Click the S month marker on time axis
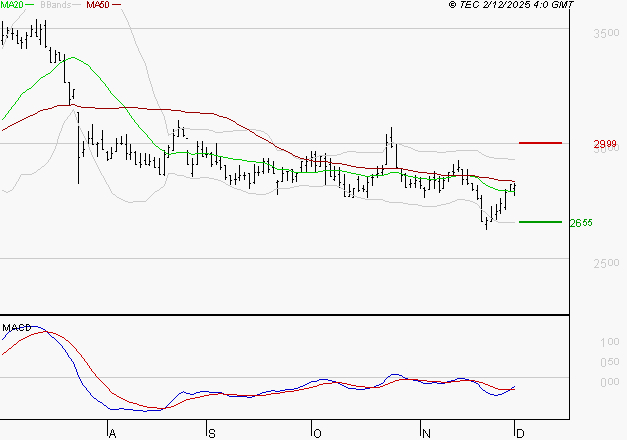 pos(212,434)
